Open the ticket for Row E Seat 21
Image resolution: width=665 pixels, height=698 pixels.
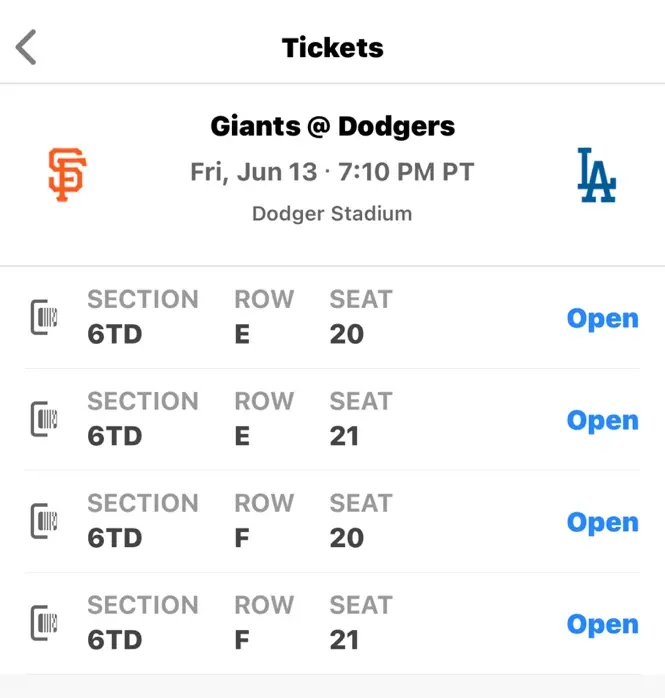tap(603, 421)
